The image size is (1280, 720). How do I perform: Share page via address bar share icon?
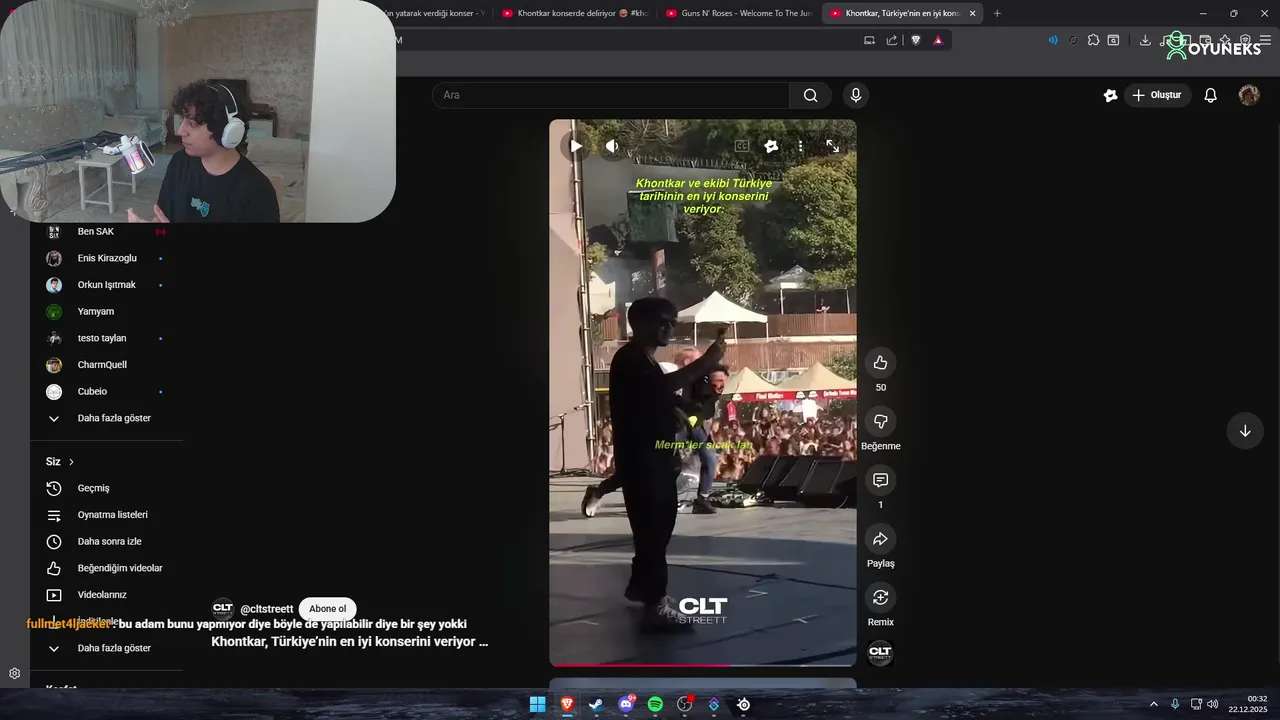point(892,40)
